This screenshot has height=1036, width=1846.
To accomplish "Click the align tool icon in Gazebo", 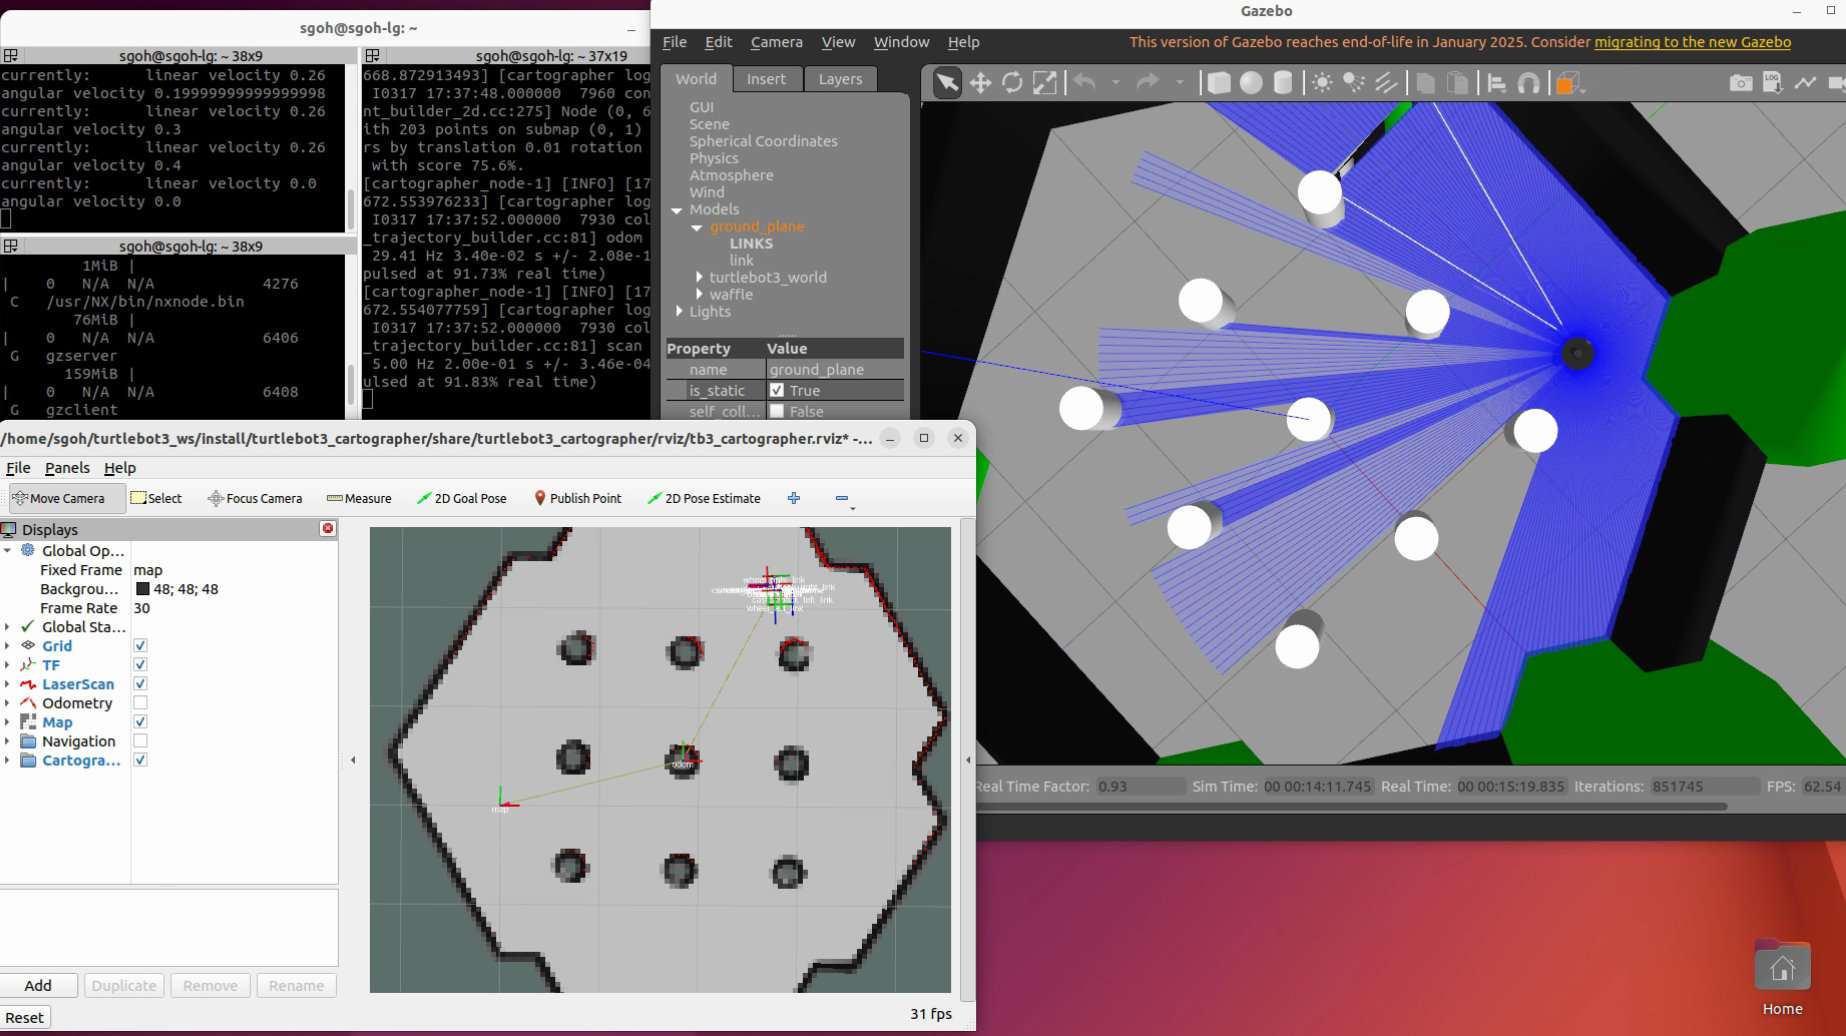I will click(1497, 83).
